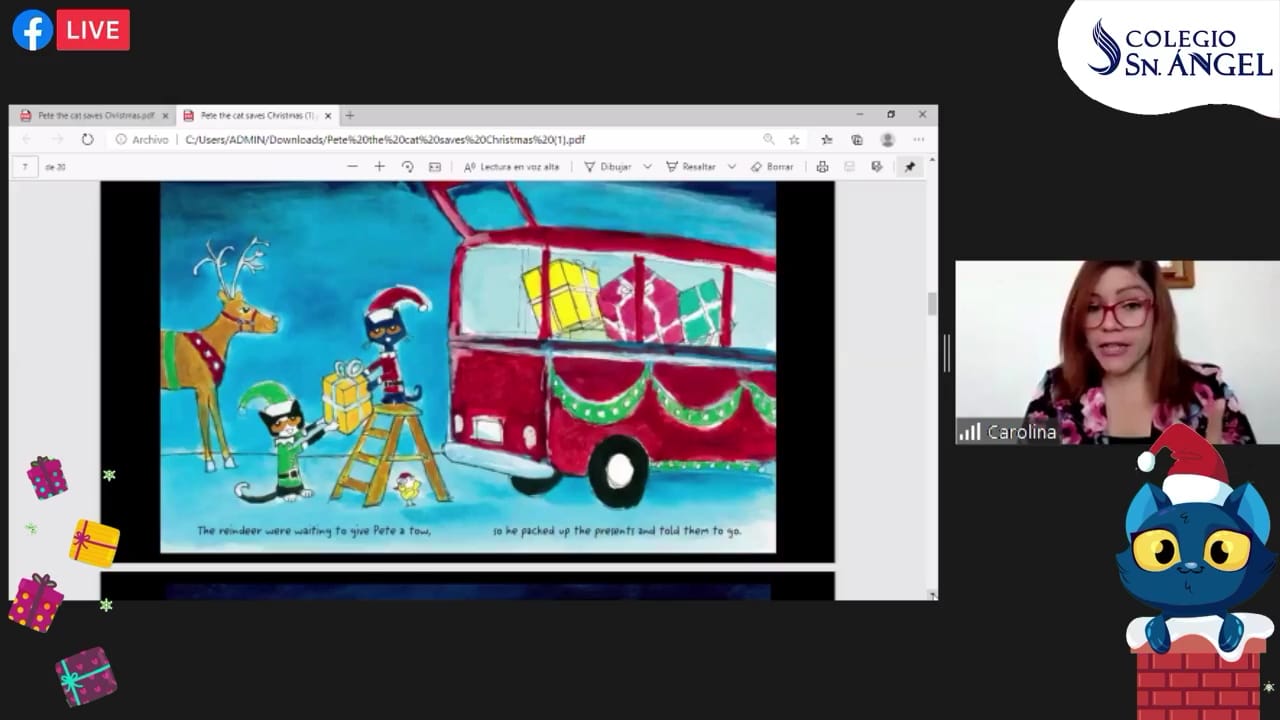Viewport: 1280px width, 720px height.
Task: Print the PDF document
Action: 822,167
